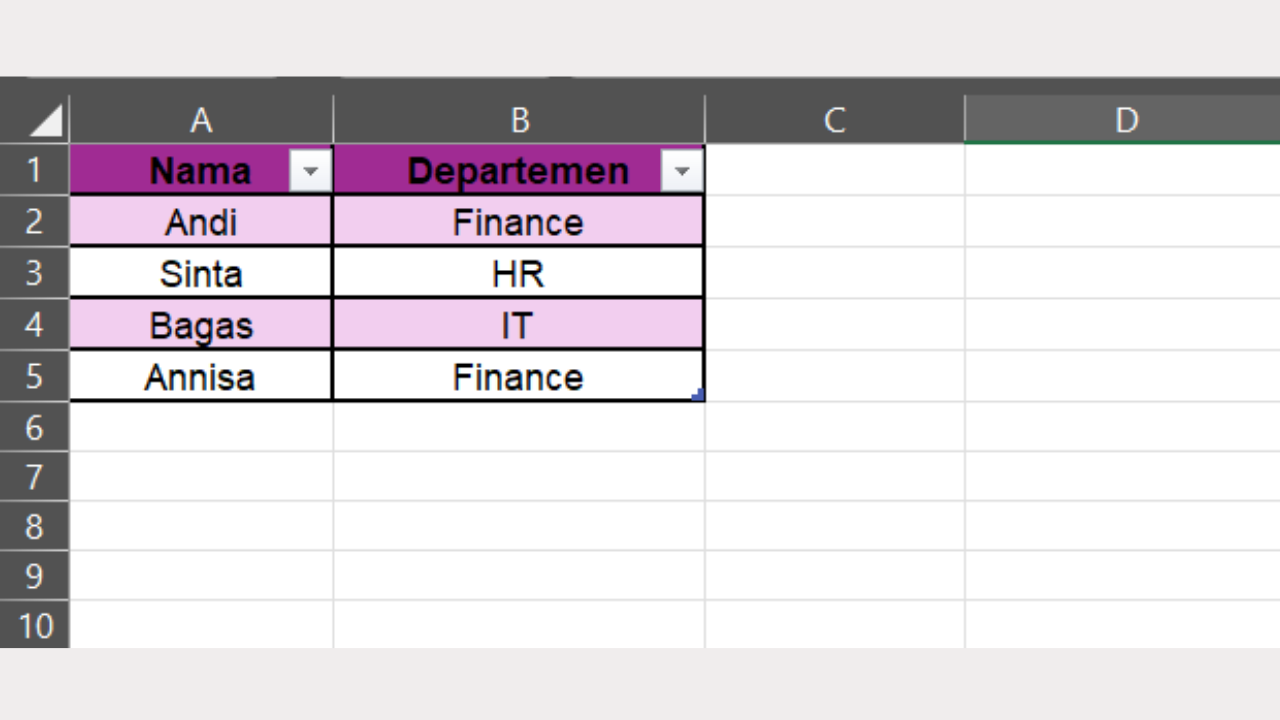Select the cell containing Annisa
The image size is (1280, 720).
[x=200, y=377]
